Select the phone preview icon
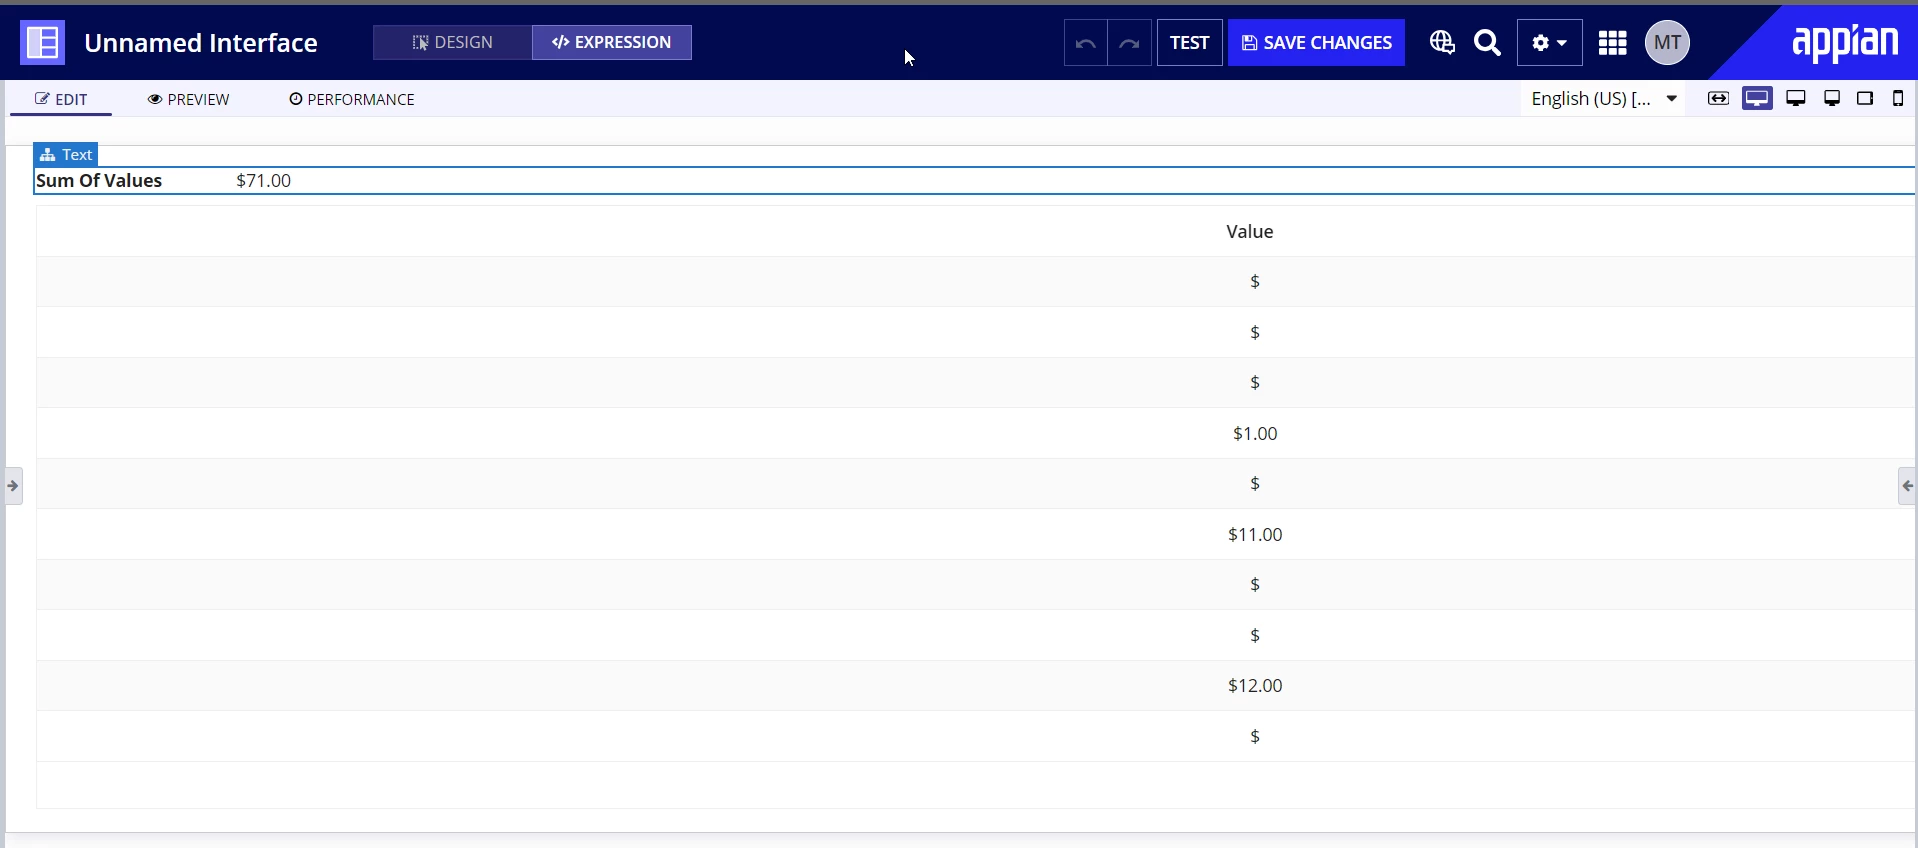Viewport: 1918px width, 848px height. pos(1898,98)
